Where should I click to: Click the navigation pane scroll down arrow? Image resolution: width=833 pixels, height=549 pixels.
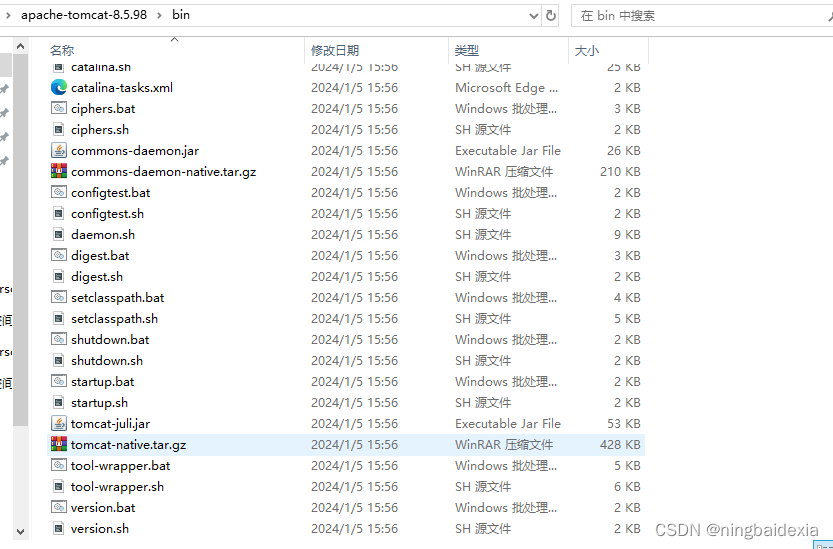click(20, 531)
